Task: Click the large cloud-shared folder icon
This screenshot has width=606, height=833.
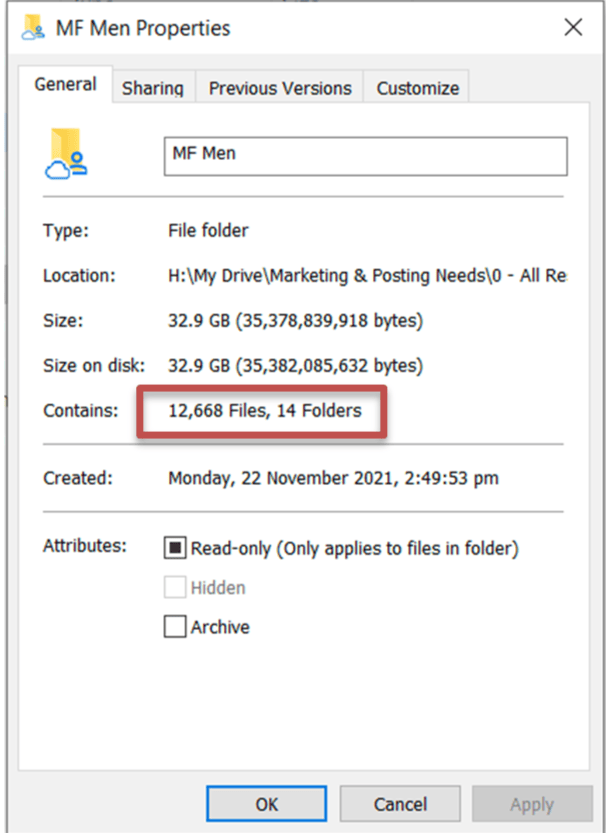Action: pos(66,154)
